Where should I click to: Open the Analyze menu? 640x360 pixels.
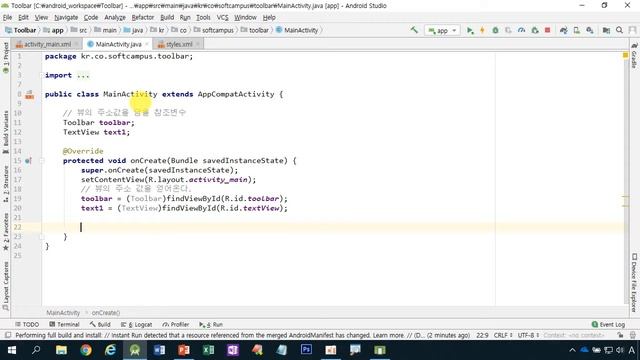[x=115, y=18]
